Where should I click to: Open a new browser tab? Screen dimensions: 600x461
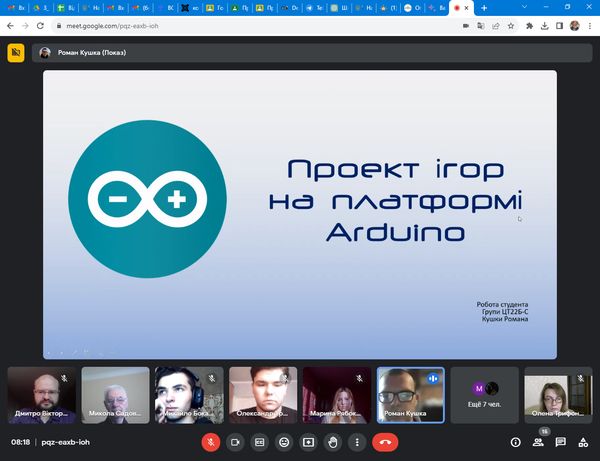tap(484, 7)
